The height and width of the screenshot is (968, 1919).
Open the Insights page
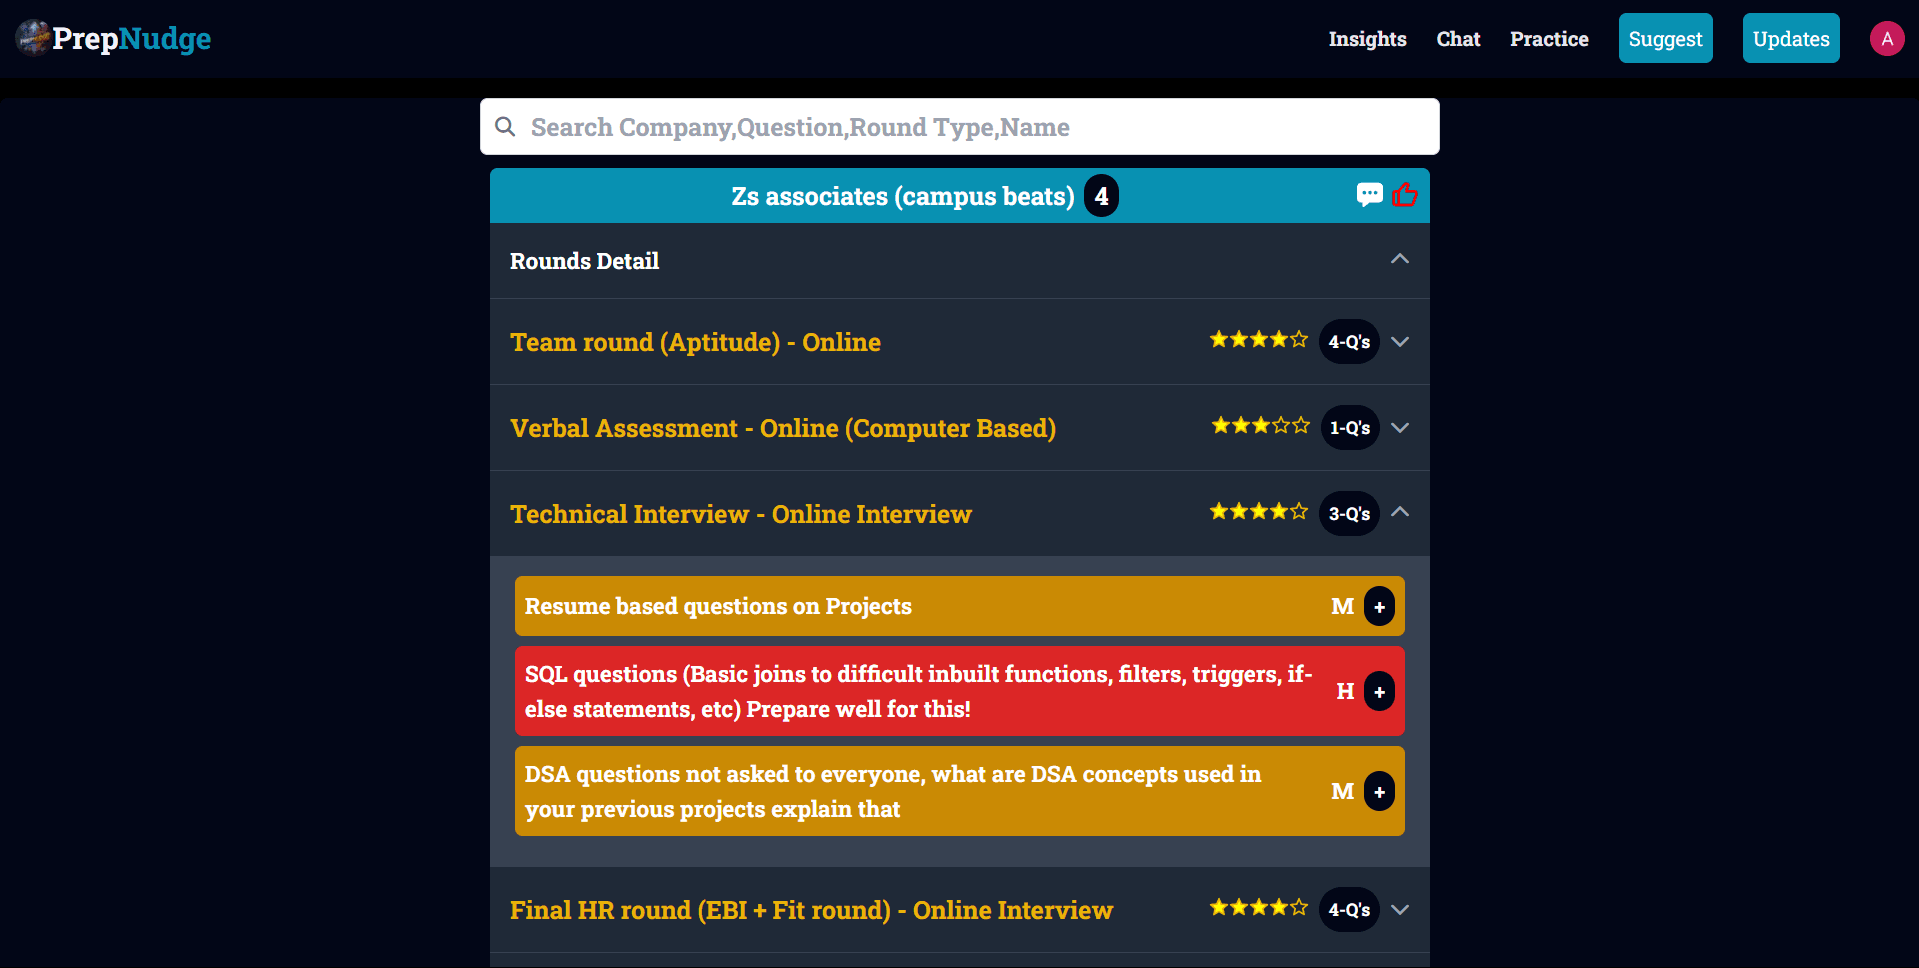pos(1367,39)
